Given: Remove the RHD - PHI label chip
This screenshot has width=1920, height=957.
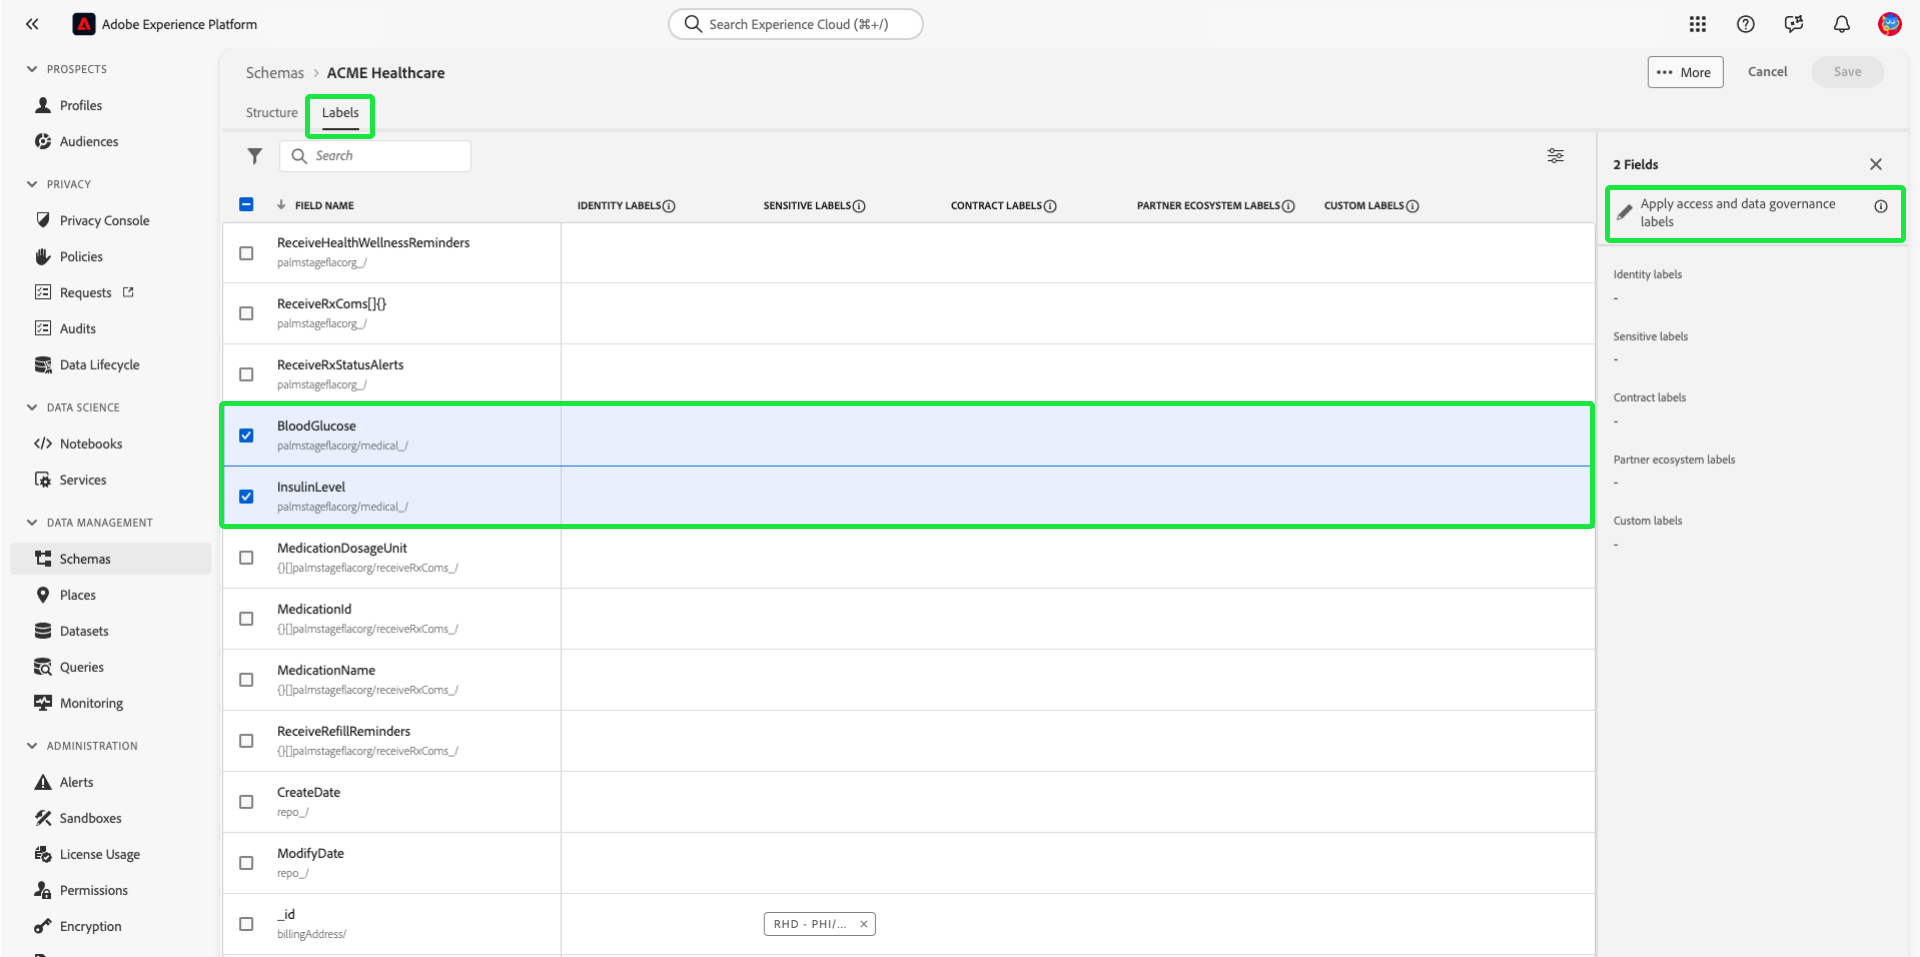Looking at the screenshot, I should pyautogui.click(x=863, y=924).
